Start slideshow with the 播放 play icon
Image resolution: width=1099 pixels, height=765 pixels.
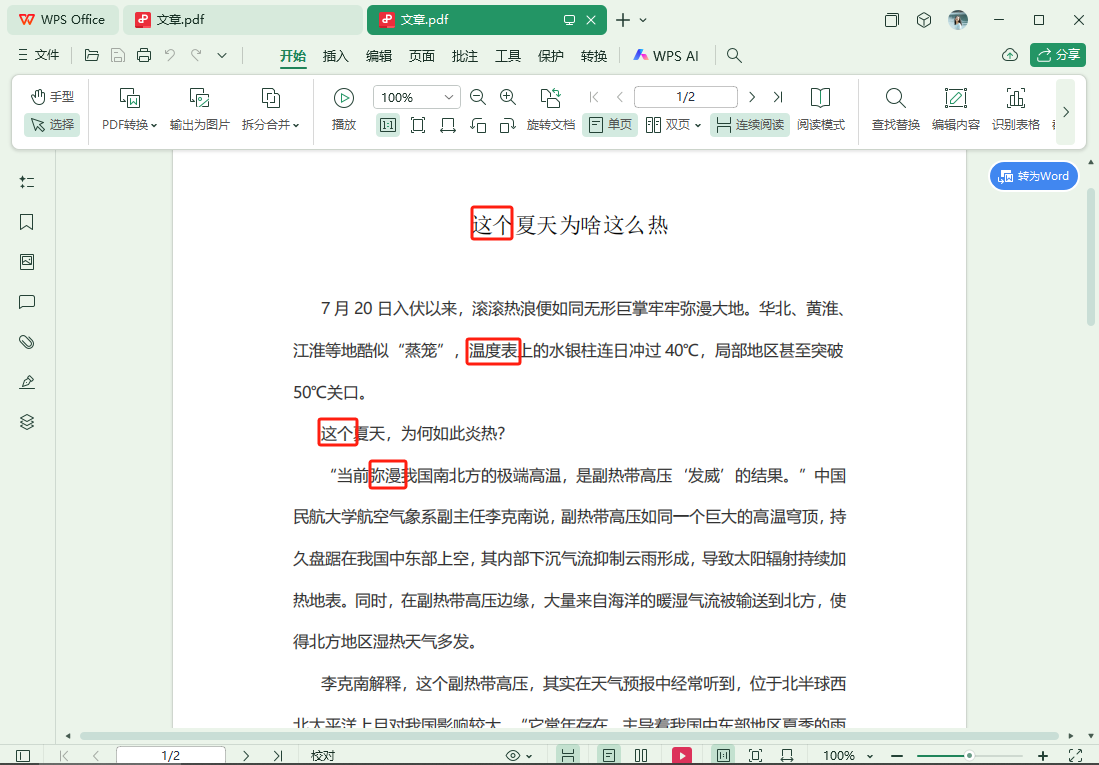point(343,97)
